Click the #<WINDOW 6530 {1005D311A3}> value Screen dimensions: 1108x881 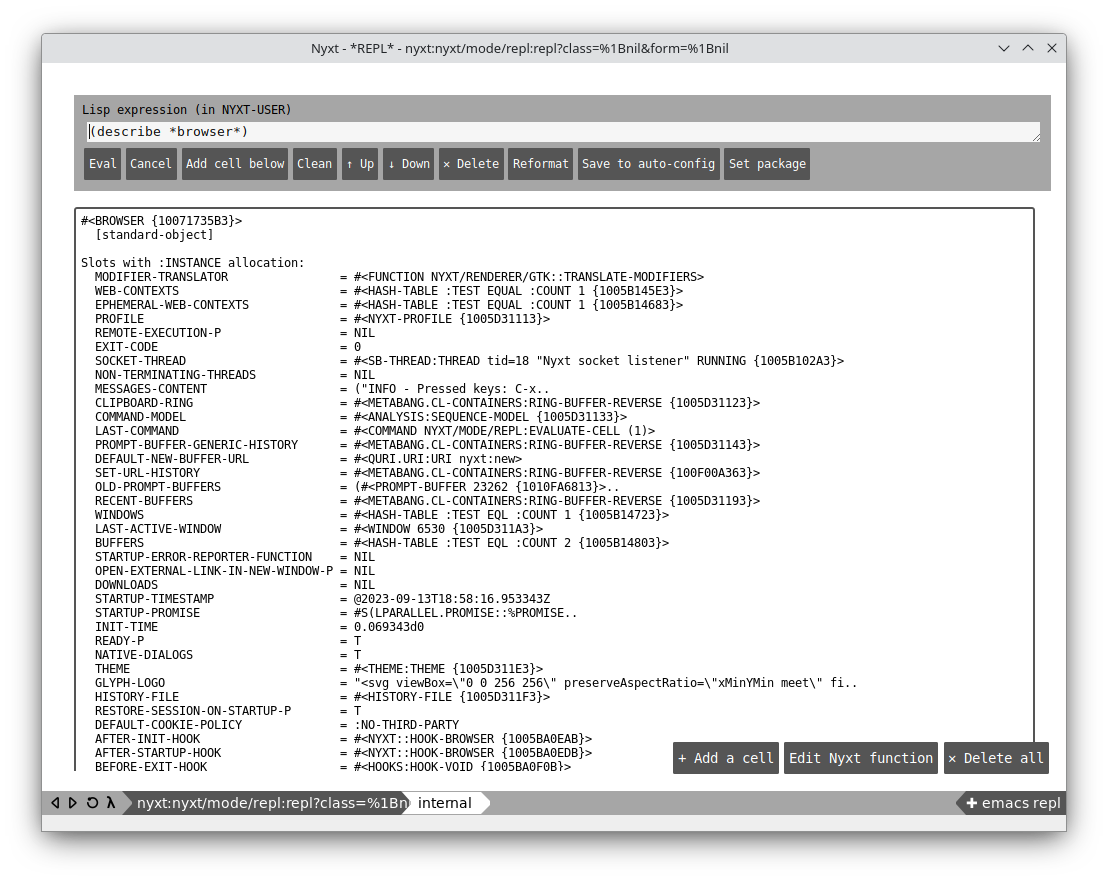[449, 529]
